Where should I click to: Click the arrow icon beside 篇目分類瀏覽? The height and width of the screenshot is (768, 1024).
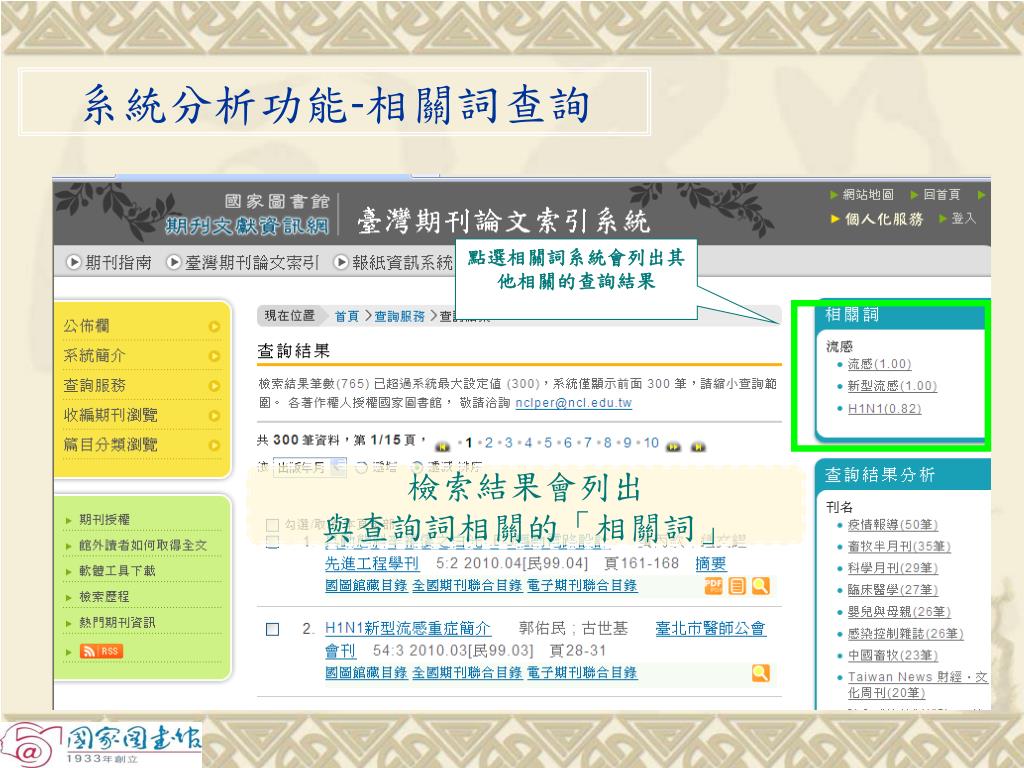(x=214, y=445)
